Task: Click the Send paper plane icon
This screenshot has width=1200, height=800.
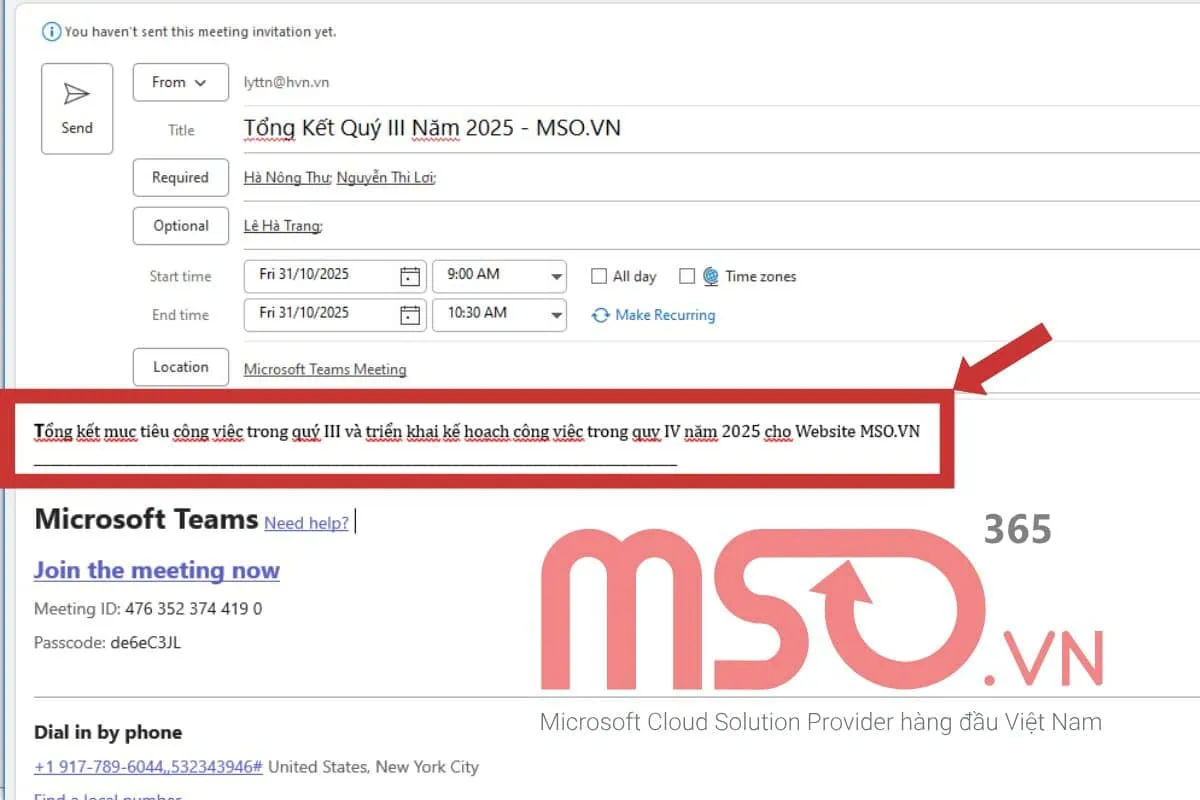Action: pos(77,95)
